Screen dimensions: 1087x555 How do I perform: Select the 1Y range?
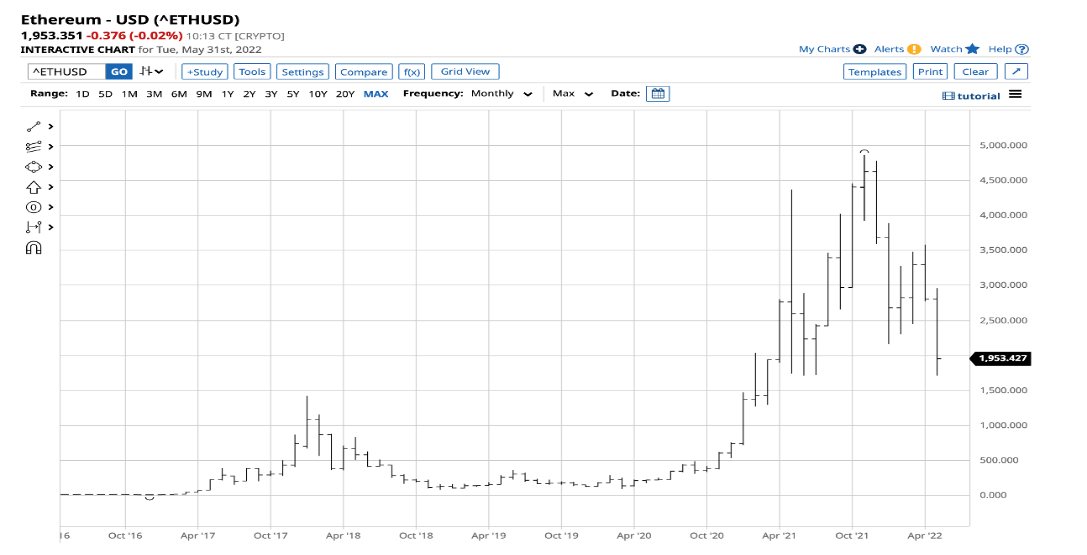[227, 94]
